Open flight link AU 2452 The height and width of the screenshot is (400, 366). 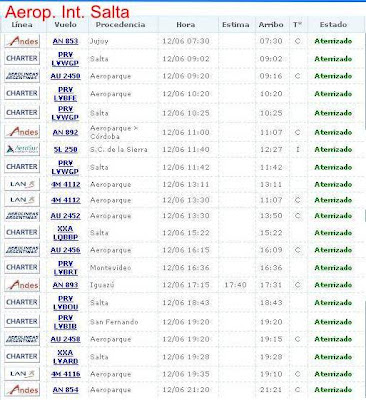(x=65, y=216)
